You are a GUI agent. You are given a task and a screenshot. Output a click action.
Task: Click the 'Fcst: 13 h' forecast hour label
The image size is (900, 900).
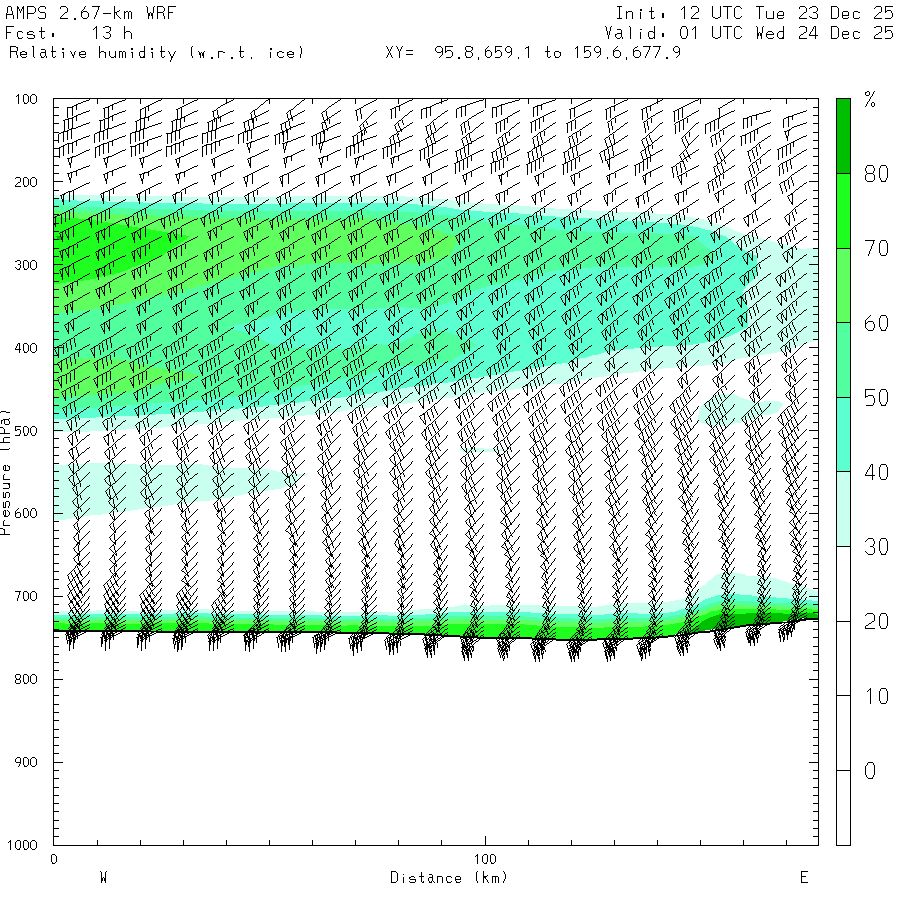68,33
